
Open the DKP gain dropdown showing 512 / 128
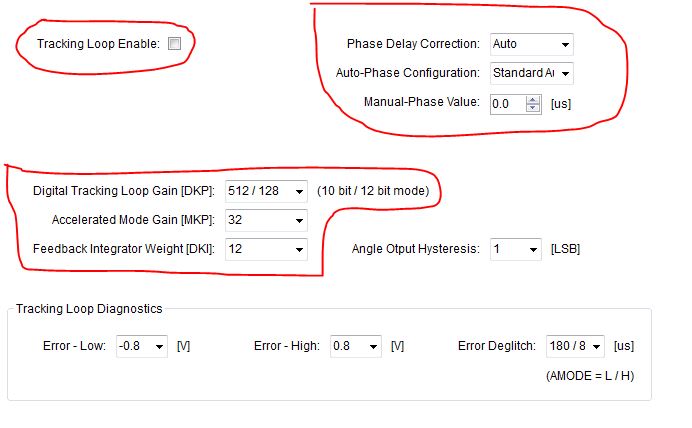point(266,191)
